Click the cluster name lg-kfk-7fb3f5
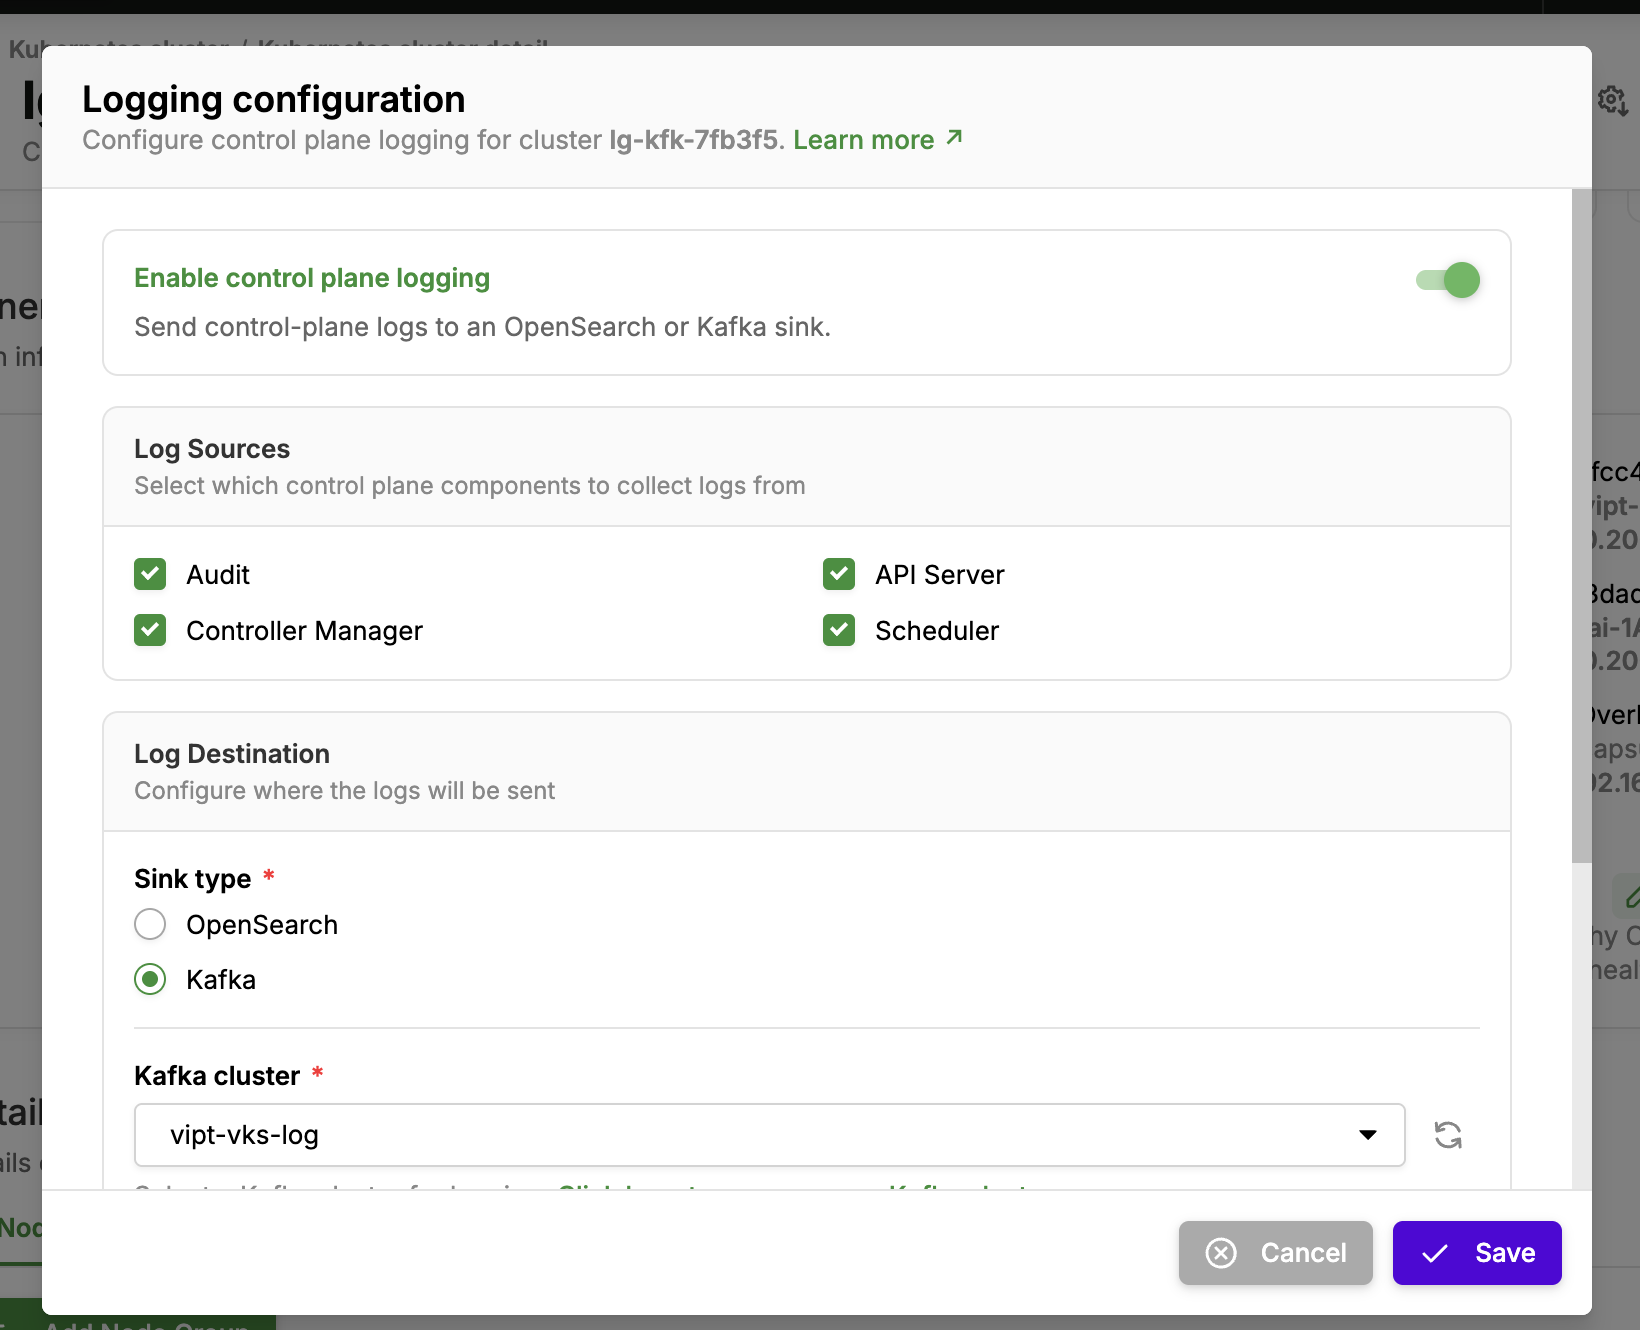This screenshot has width=1640, height=1330. click(693, 140)
